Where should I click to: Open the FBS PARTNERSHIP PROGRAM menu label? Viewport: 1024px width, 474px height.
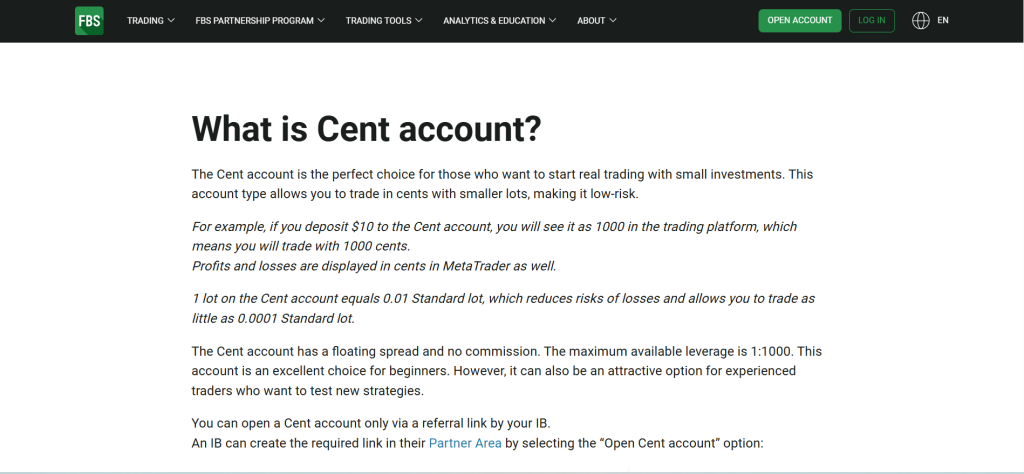[x=254, y=20]
